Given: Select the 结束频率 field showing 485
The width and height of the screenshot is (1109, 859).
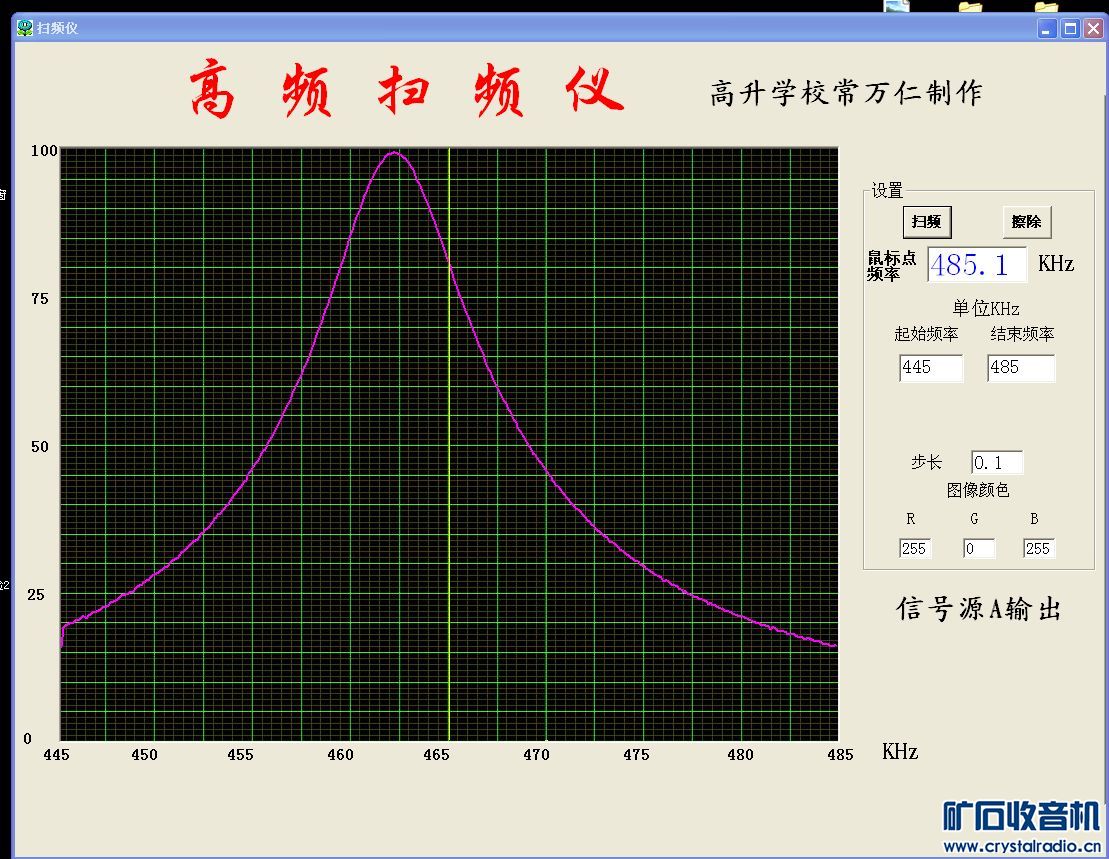Looking at the screenshot, I should point(1021,368).
